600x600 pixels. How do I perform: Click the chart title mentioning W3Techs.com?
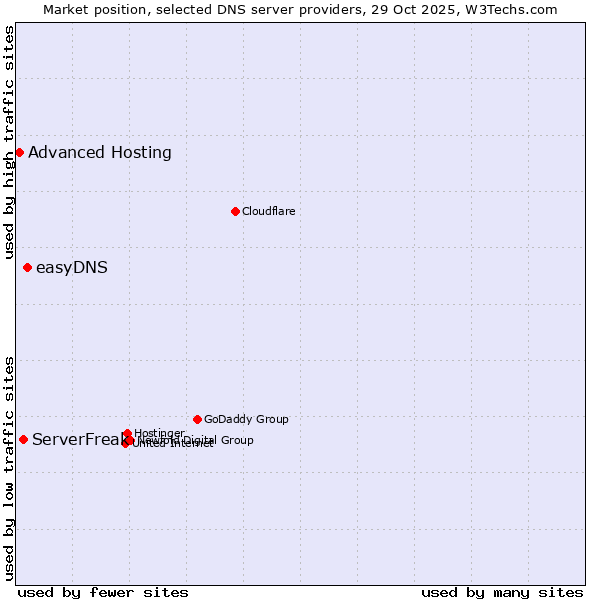(x=300, y=9)
